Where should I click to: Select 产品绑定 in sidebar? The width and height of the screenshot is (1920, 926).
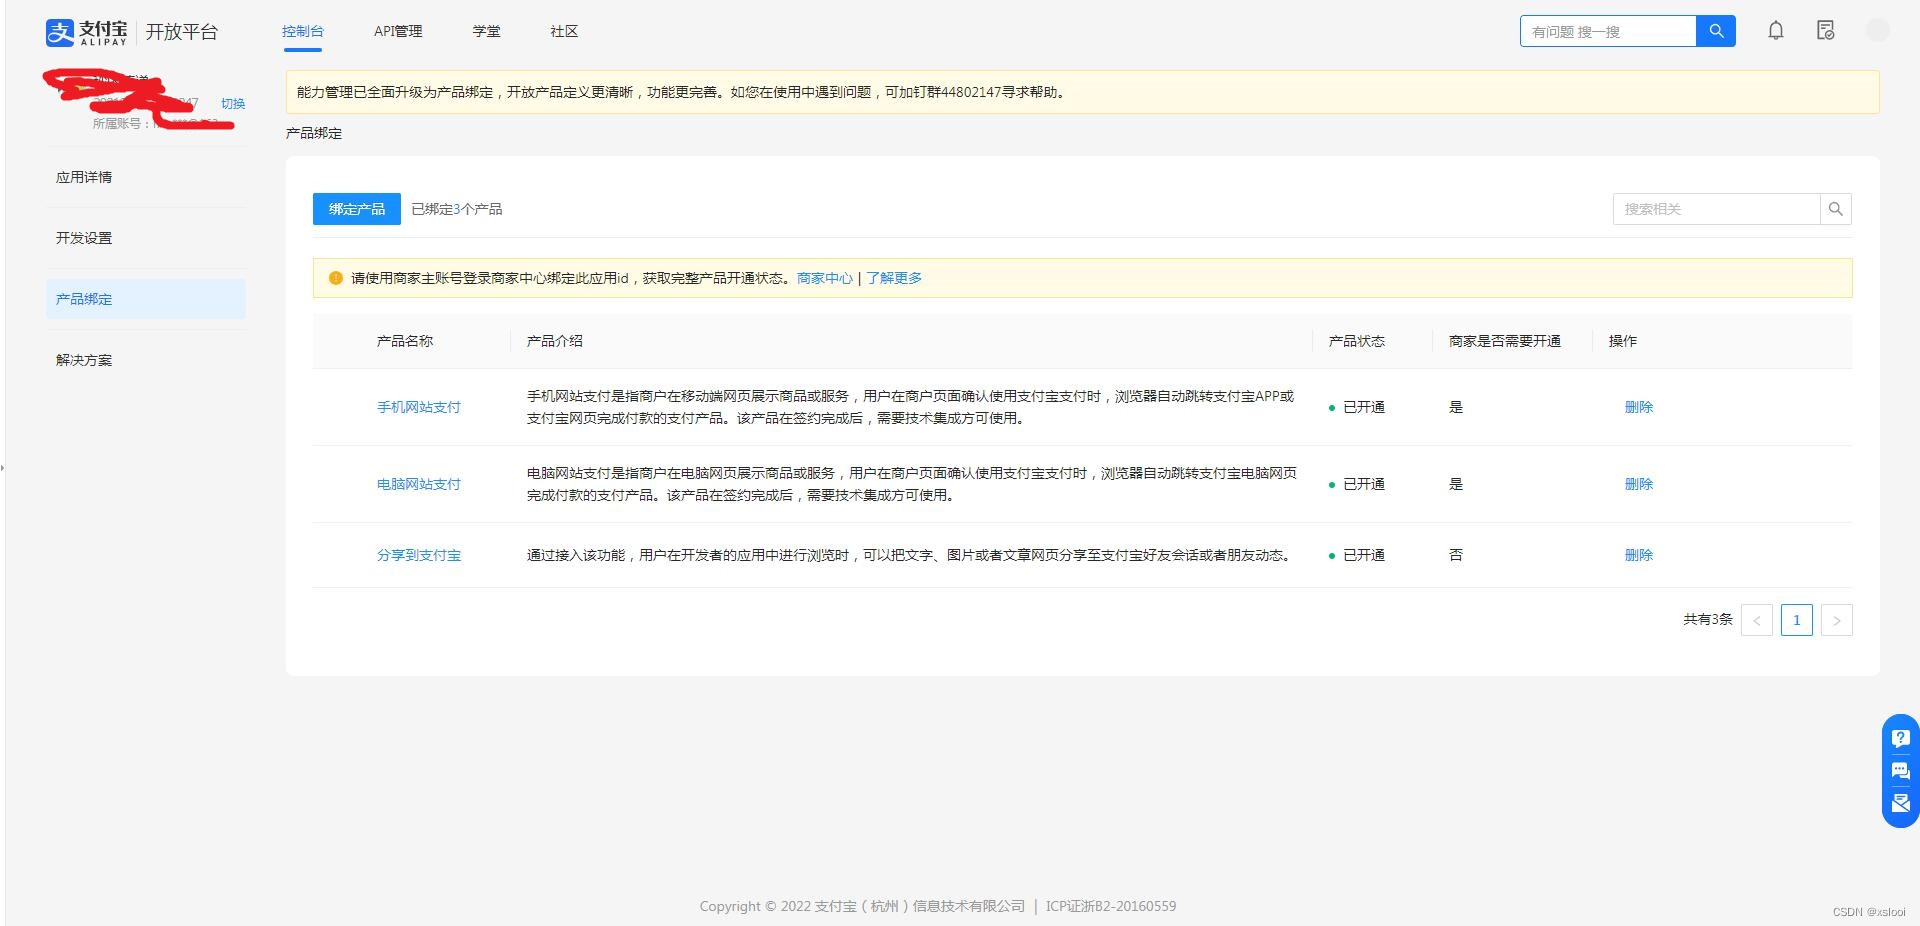click(146, 299)
